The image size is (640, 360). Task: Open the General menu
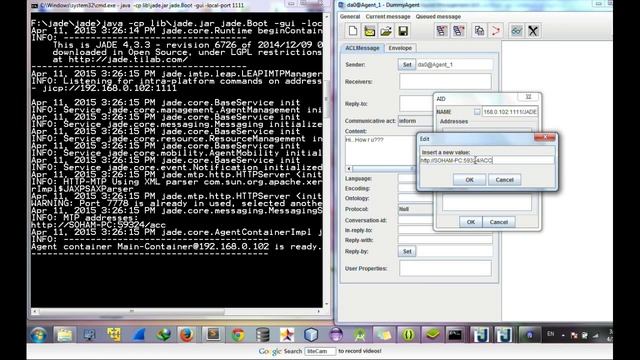(350, 17)
